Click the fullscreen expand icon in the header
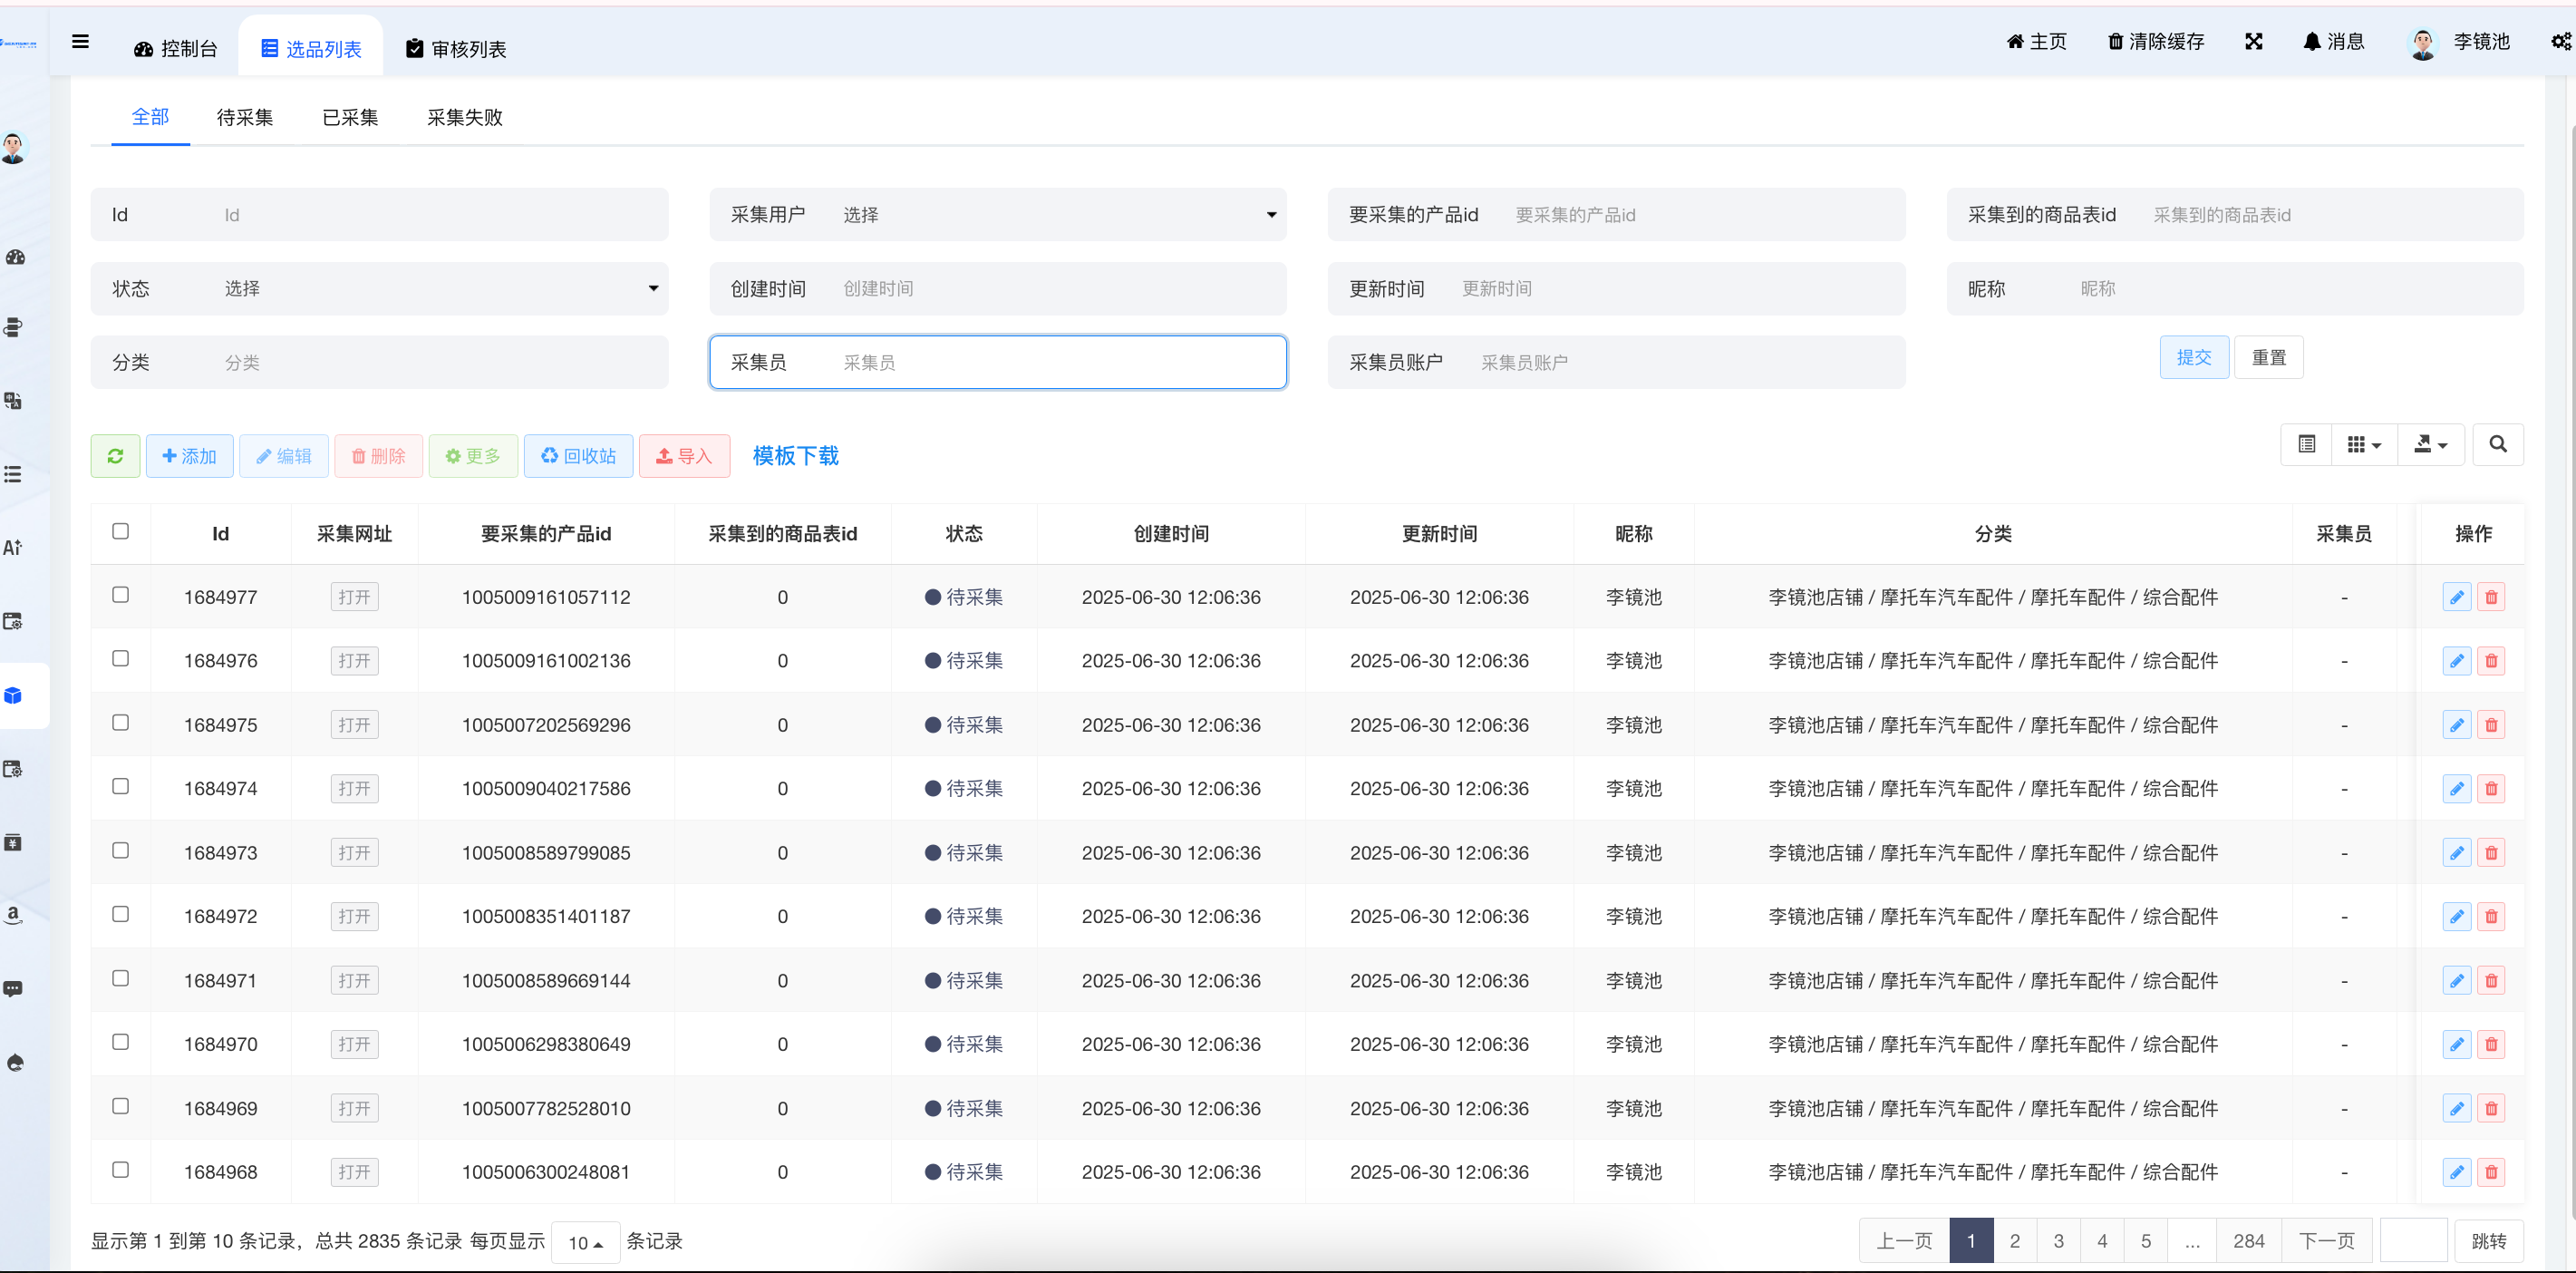 click(2253, 41)
